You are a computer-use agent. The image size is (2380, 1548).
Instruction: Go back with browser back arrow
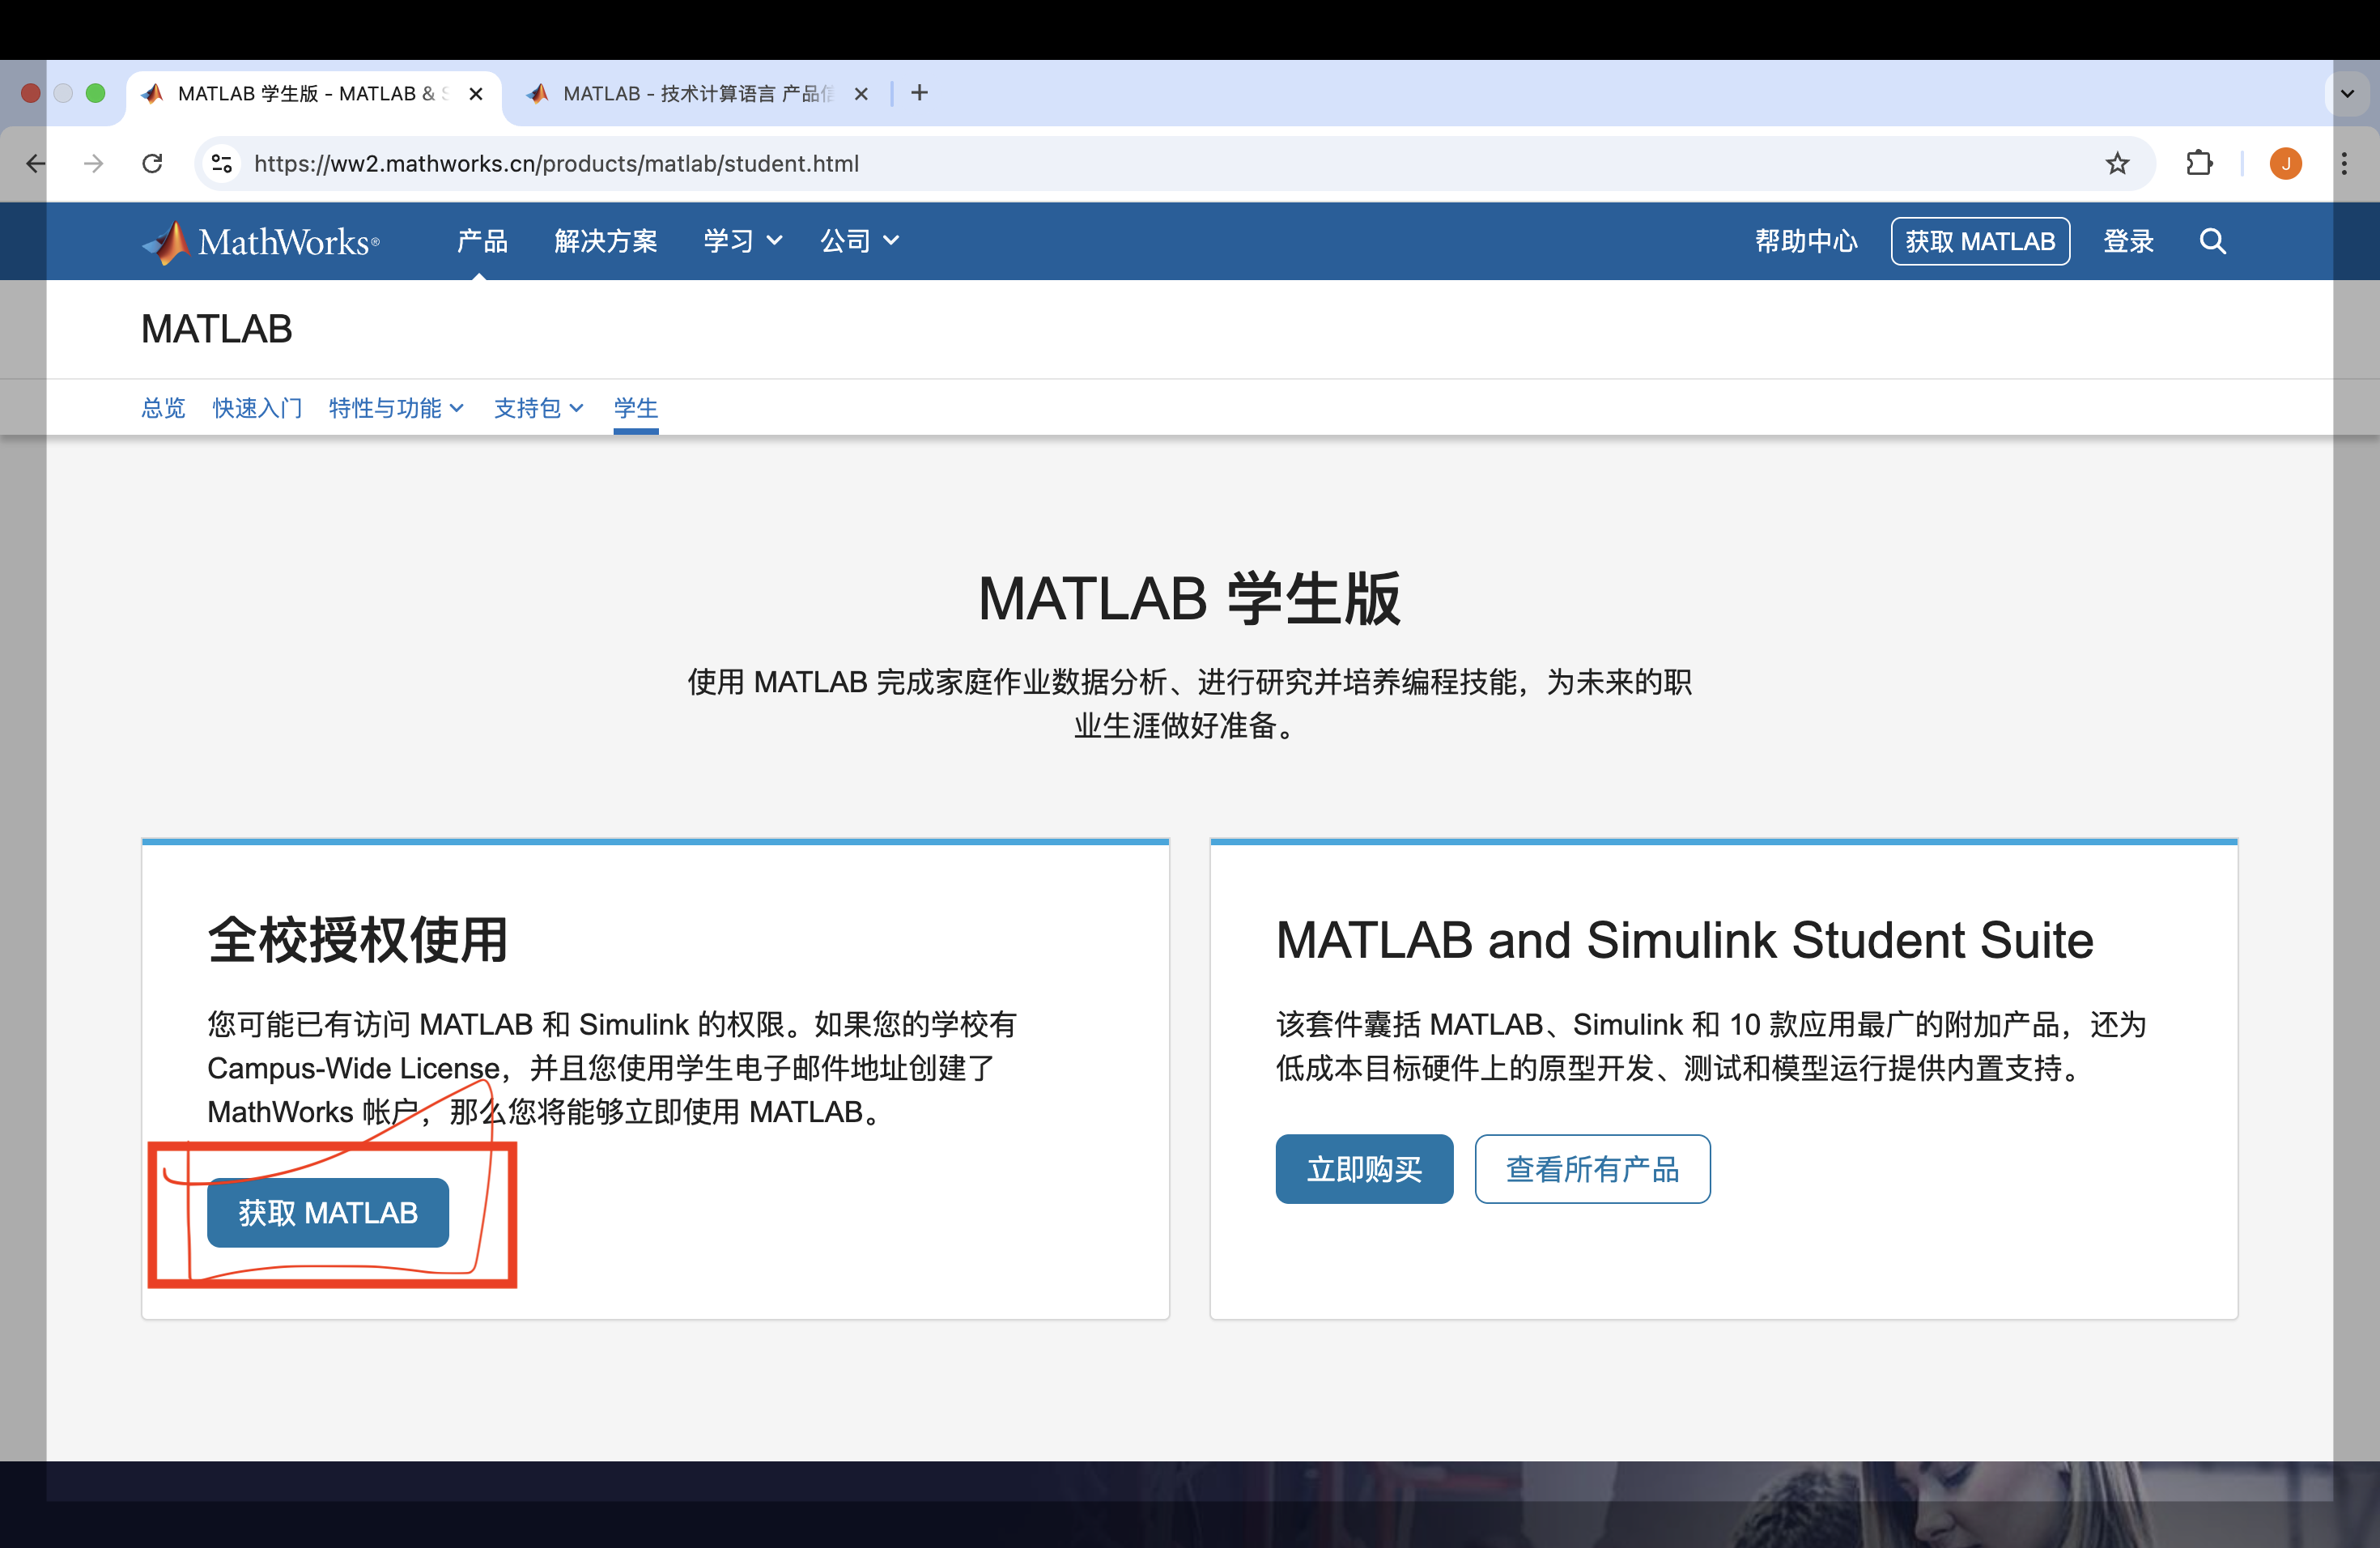[36, 163]
